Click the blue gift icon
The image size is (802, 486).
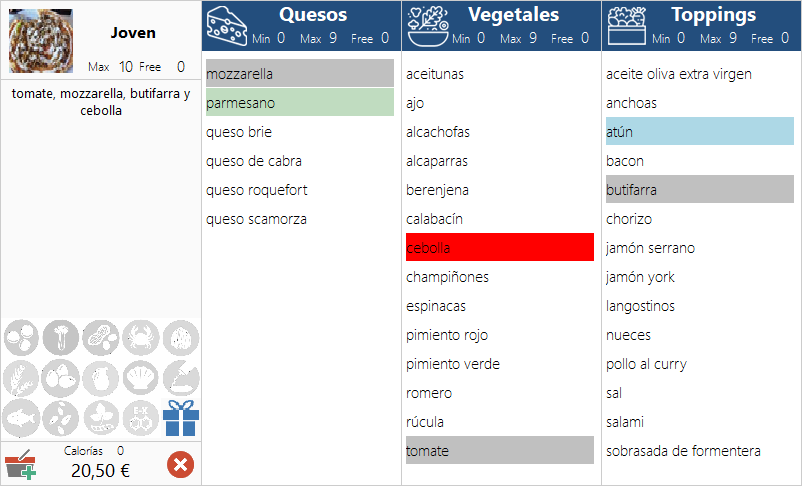click(181, 417)
